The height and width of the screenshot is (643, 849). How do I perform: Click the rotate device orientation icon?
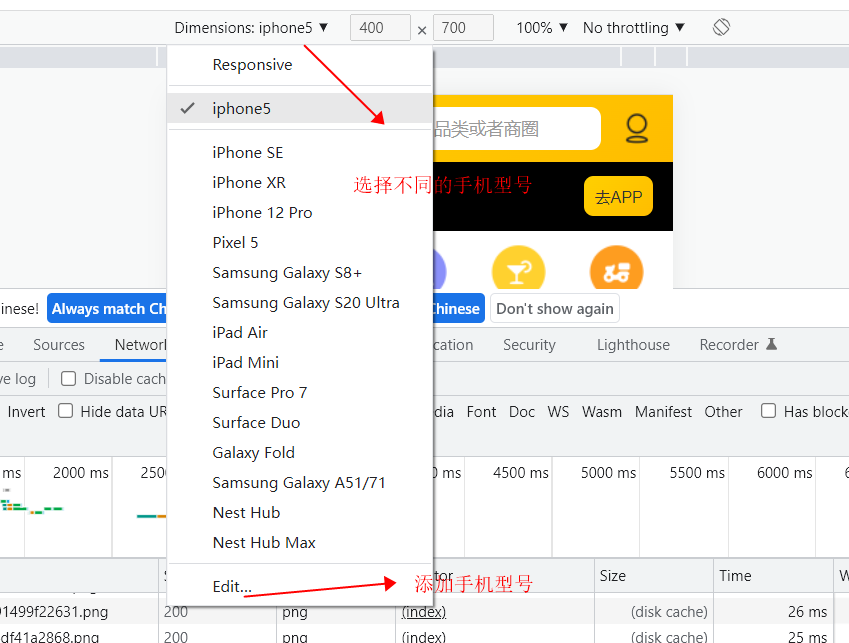[x=721, y=27]
